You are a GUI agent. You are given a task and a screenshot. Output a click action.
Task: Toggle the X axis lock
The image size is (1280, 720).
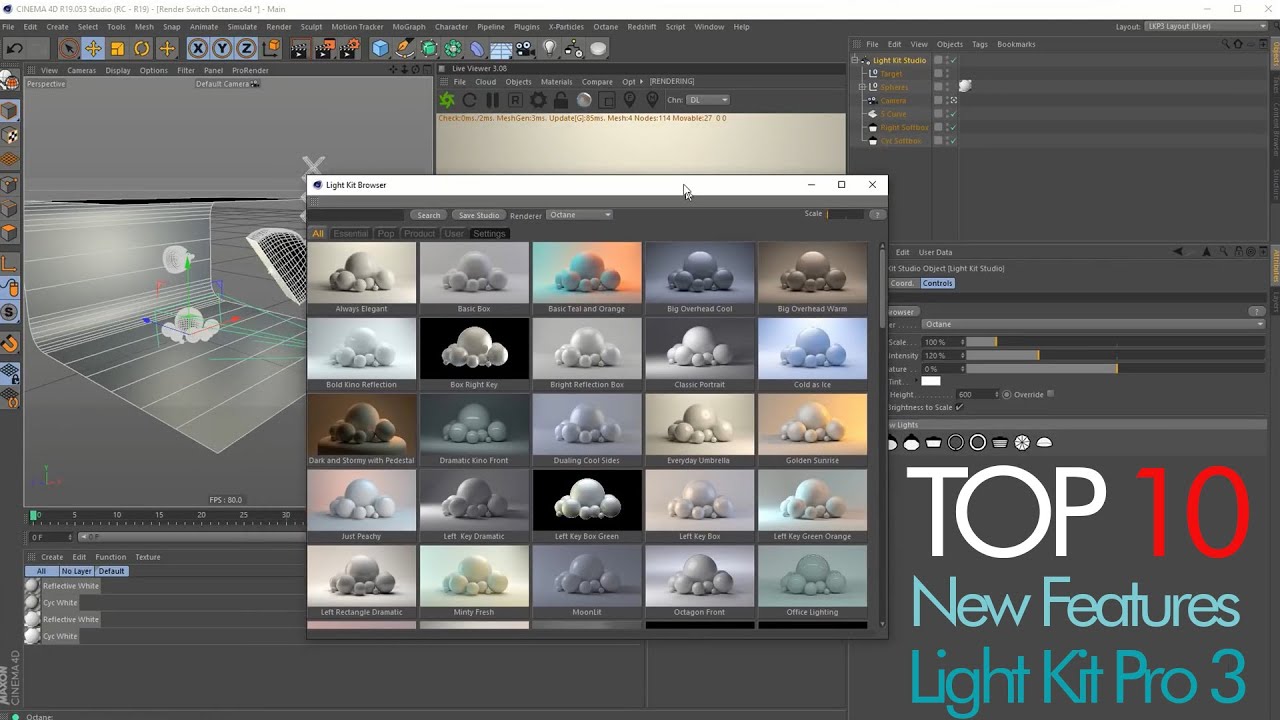click(x=198, y=48)
